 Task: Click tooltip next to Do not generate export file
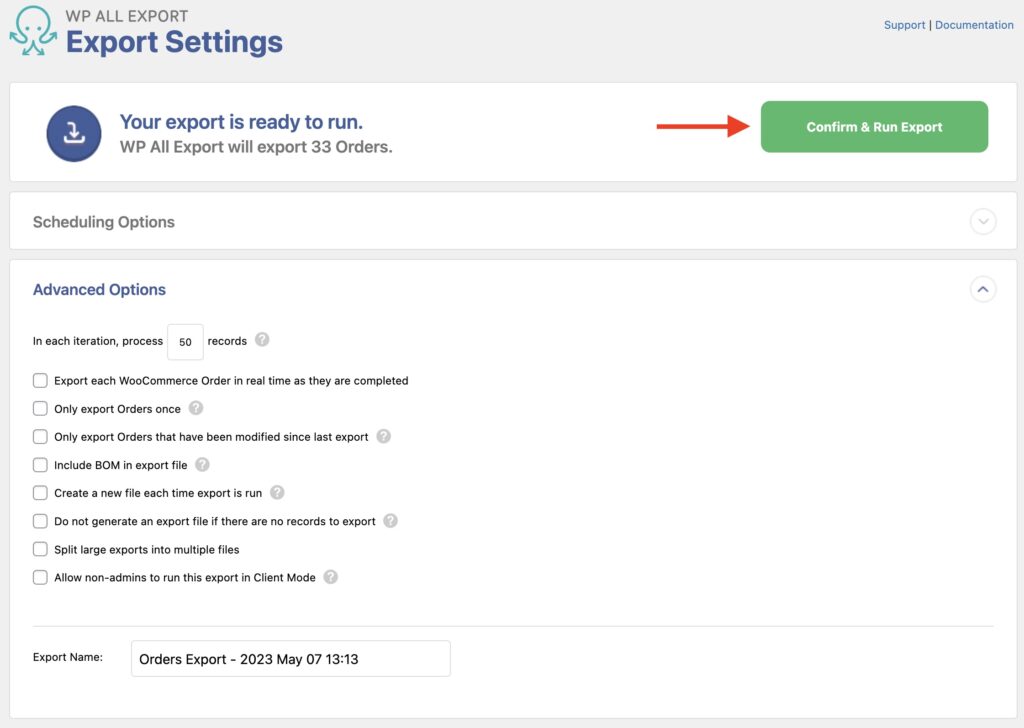(391, 521)
